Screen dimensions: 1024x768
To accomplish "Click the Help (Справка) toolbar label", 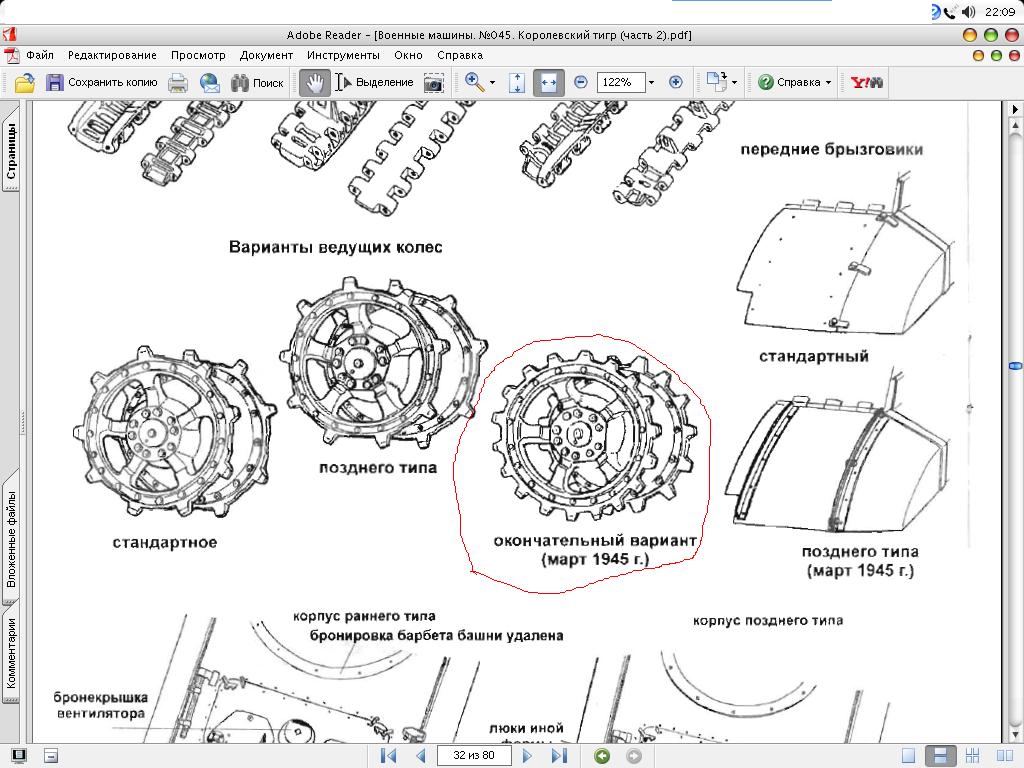I will [799, 82].
